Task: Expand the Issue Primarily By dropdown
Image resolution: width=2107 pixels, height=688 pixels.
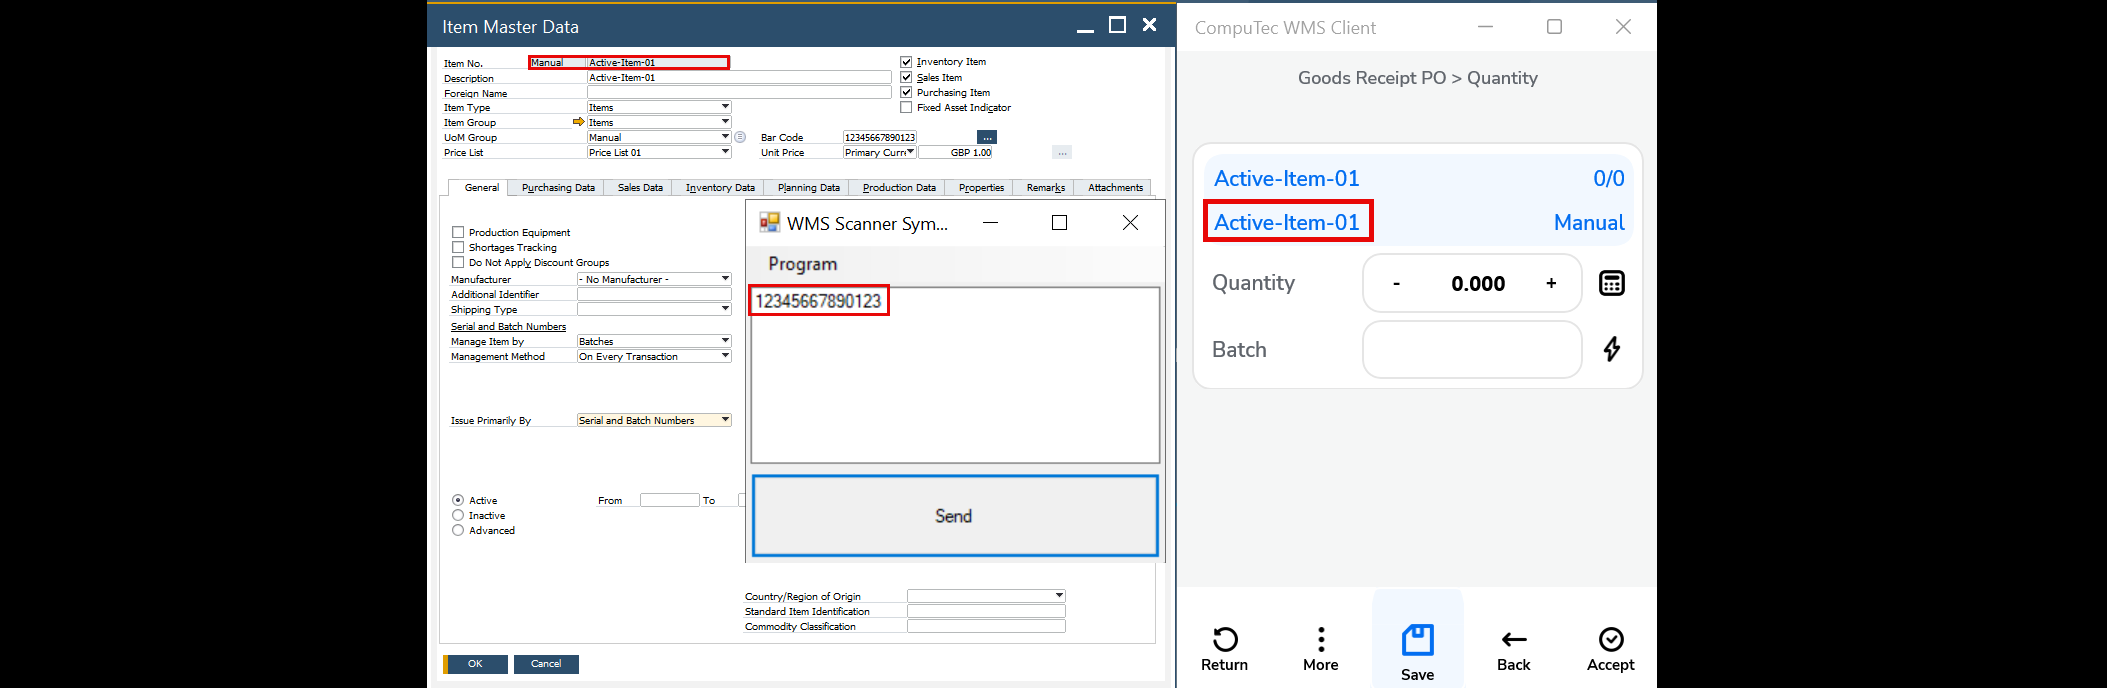Action: click(725, 420)
